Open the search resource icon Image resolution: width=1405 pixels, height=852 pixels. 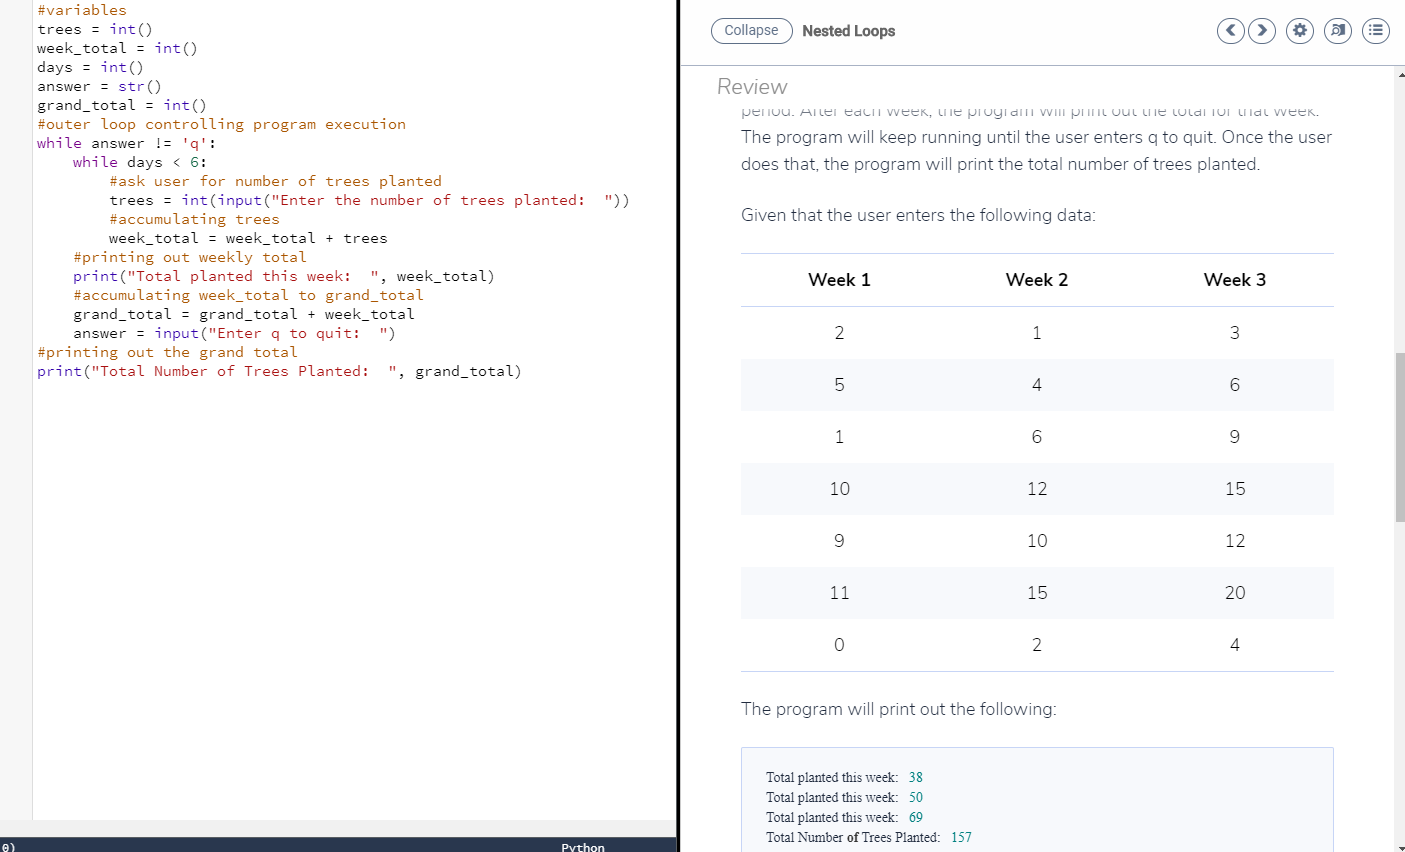coord(1337,31)
